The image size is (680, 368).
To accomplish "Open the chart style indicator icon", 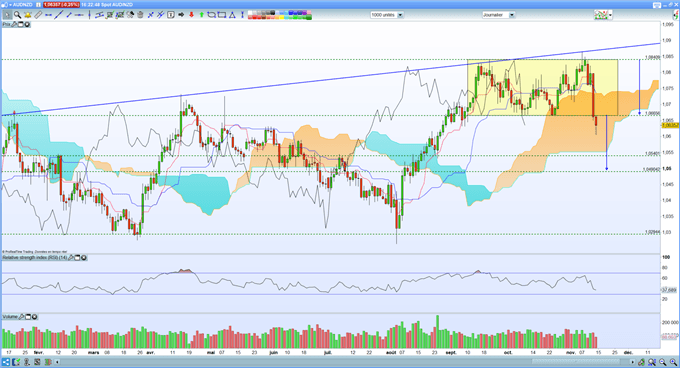I will tap(601, 15).
